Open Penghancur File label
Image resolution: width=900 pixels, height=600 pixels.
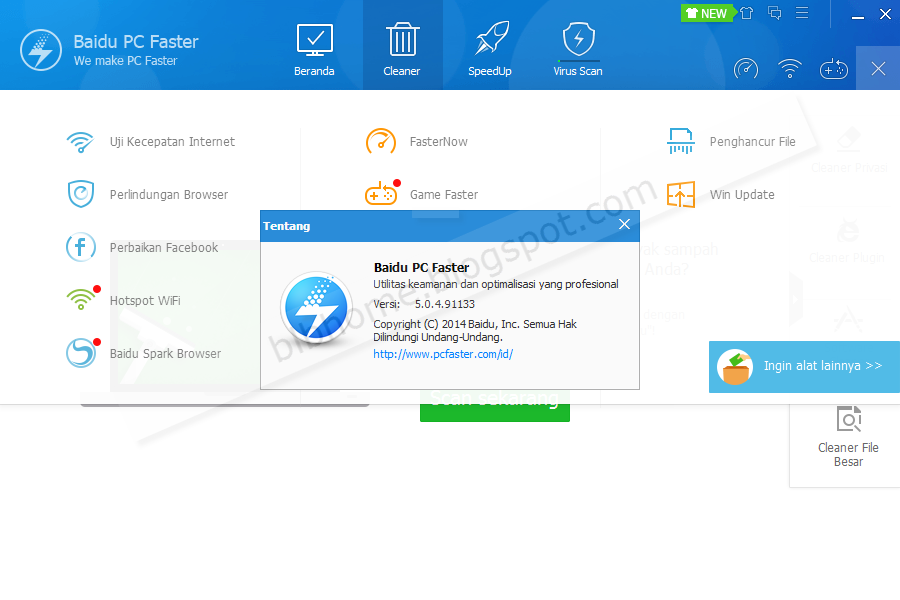752,142
